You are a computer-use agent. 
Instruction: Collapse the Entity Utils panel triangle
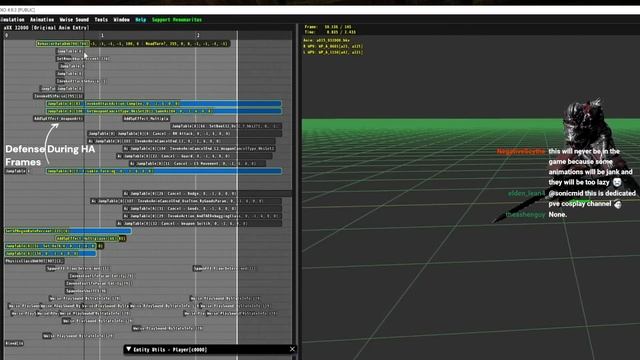click(129, 349)
